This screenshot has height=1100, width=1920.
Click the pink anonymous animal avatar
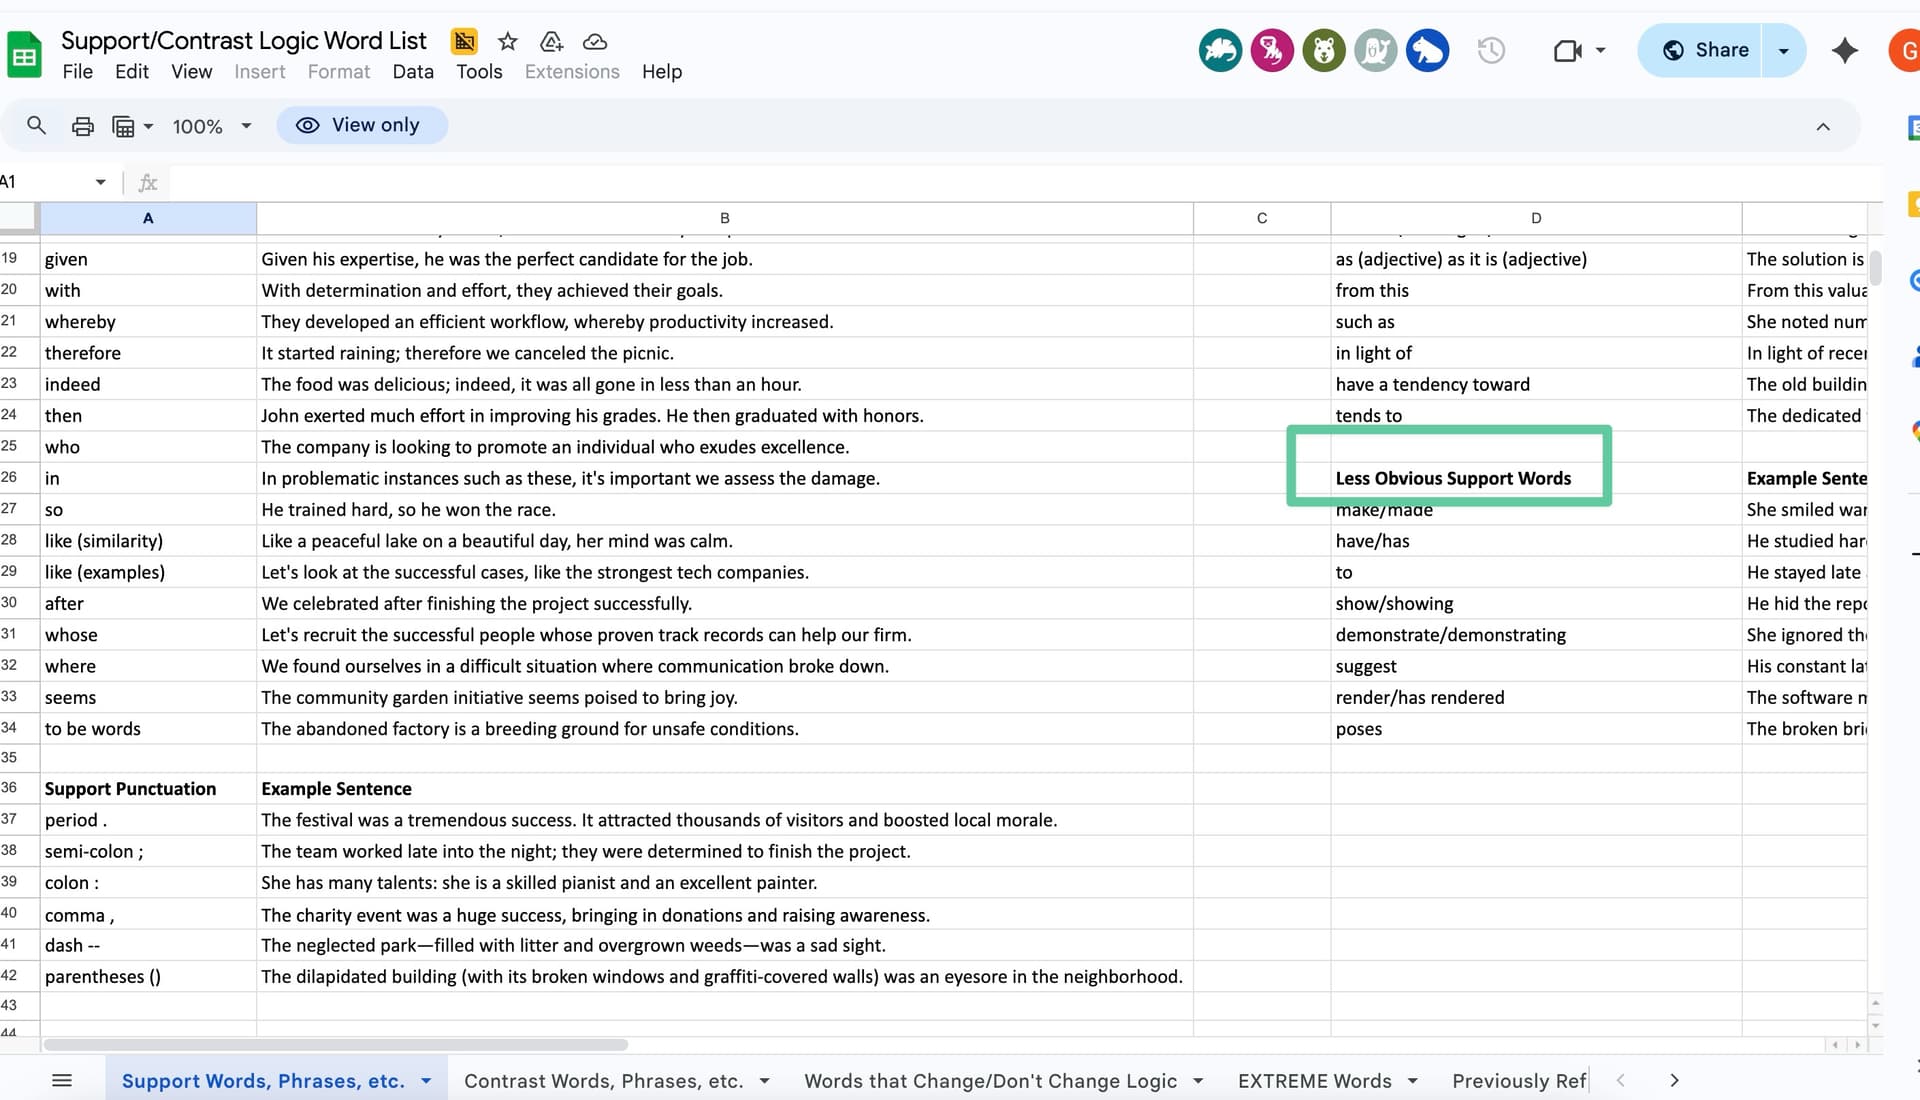[x=1272, y=50]
